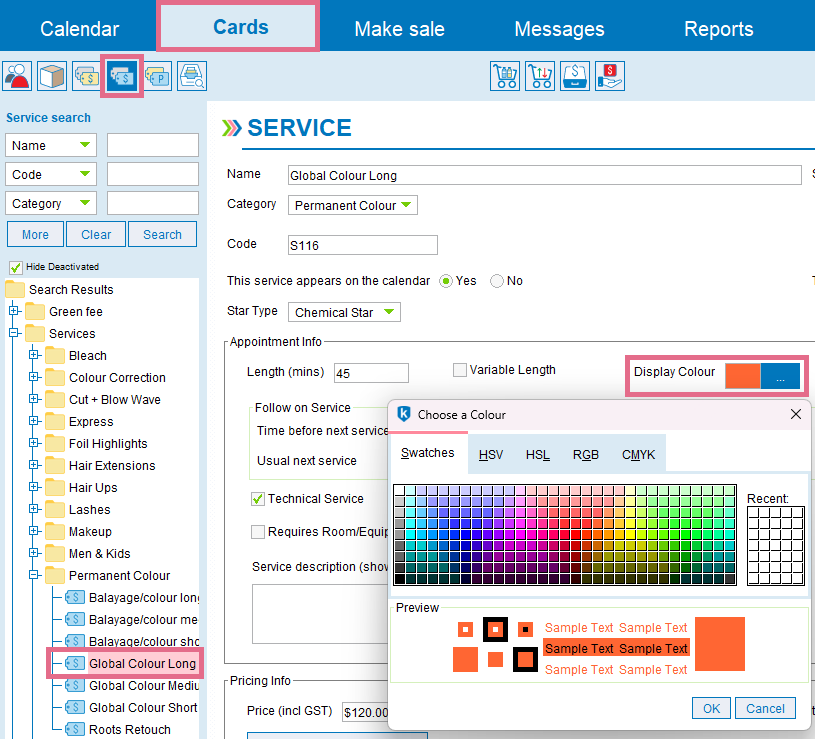Click the swatches colour grid palette
This screenshot has width=815, height=739.
pos(565,535)
